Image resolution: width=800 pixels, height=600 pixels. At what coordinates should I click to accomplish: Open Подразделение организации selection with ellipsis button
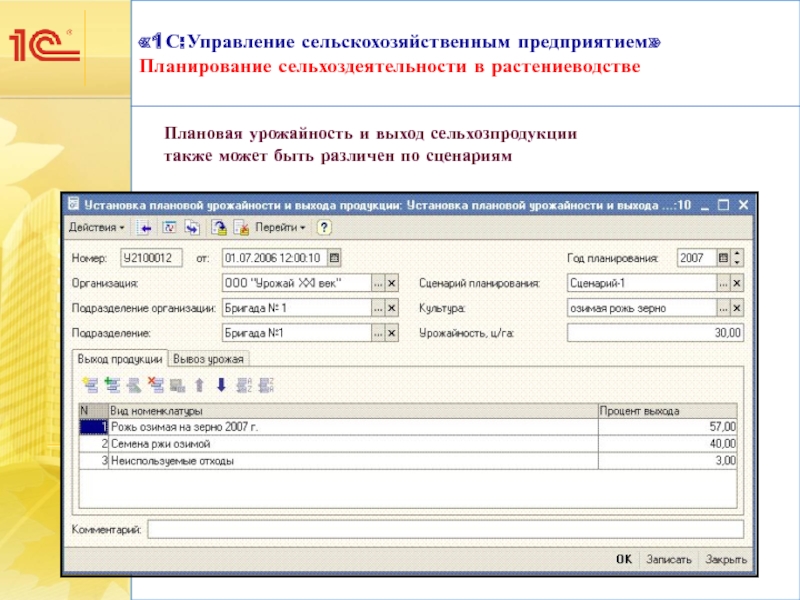click(378, 308)
